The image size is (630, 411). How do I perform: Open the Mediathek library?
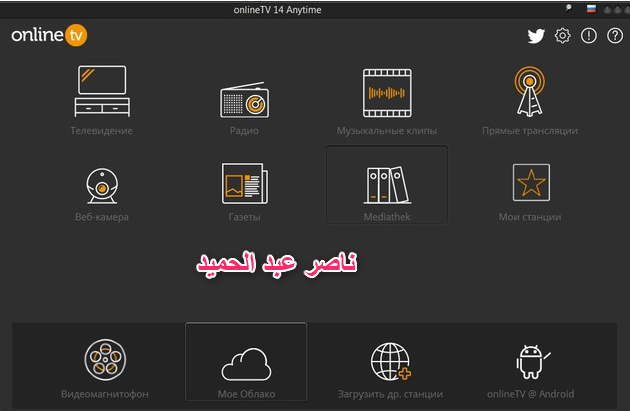387,184
